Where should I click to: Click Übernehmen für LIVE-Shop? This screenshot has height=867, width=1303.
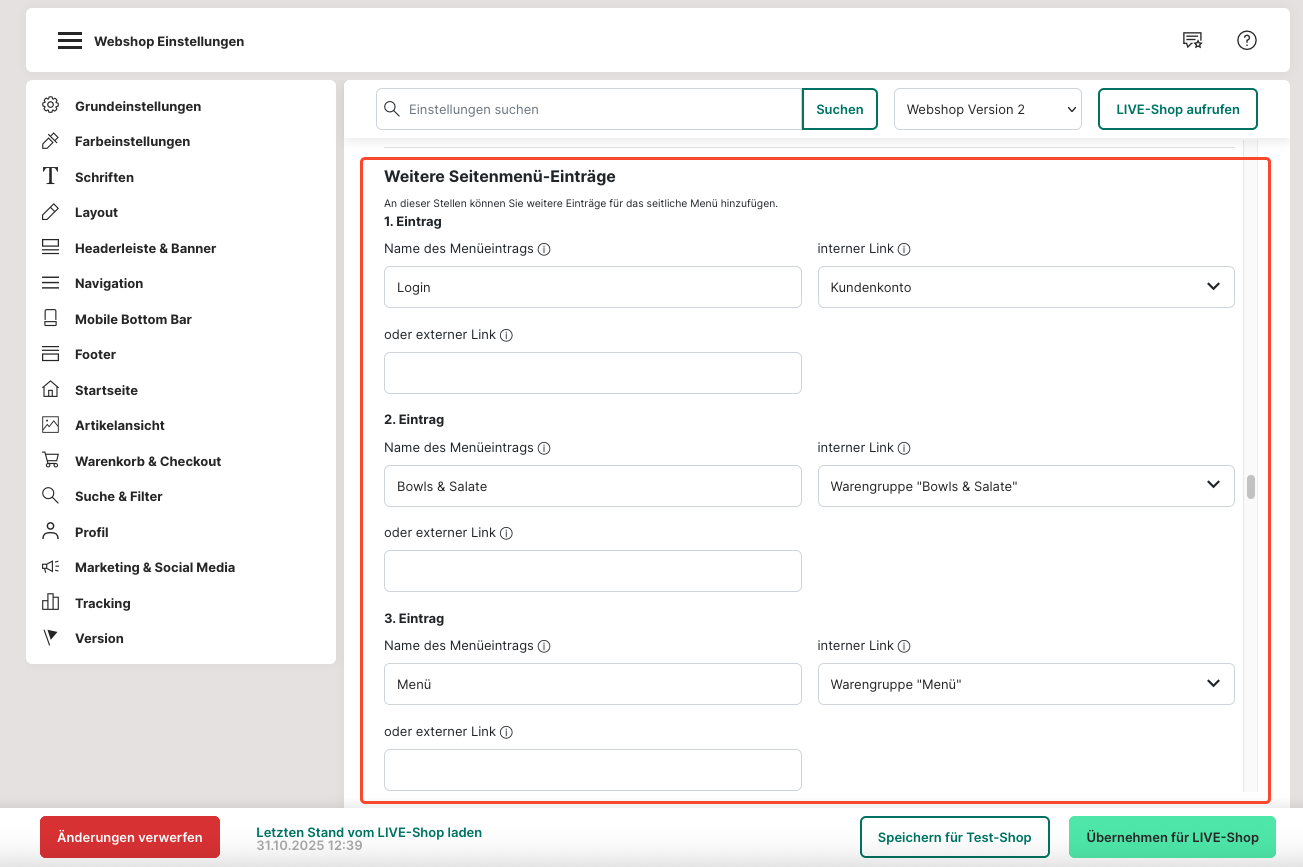(1172, 837)
